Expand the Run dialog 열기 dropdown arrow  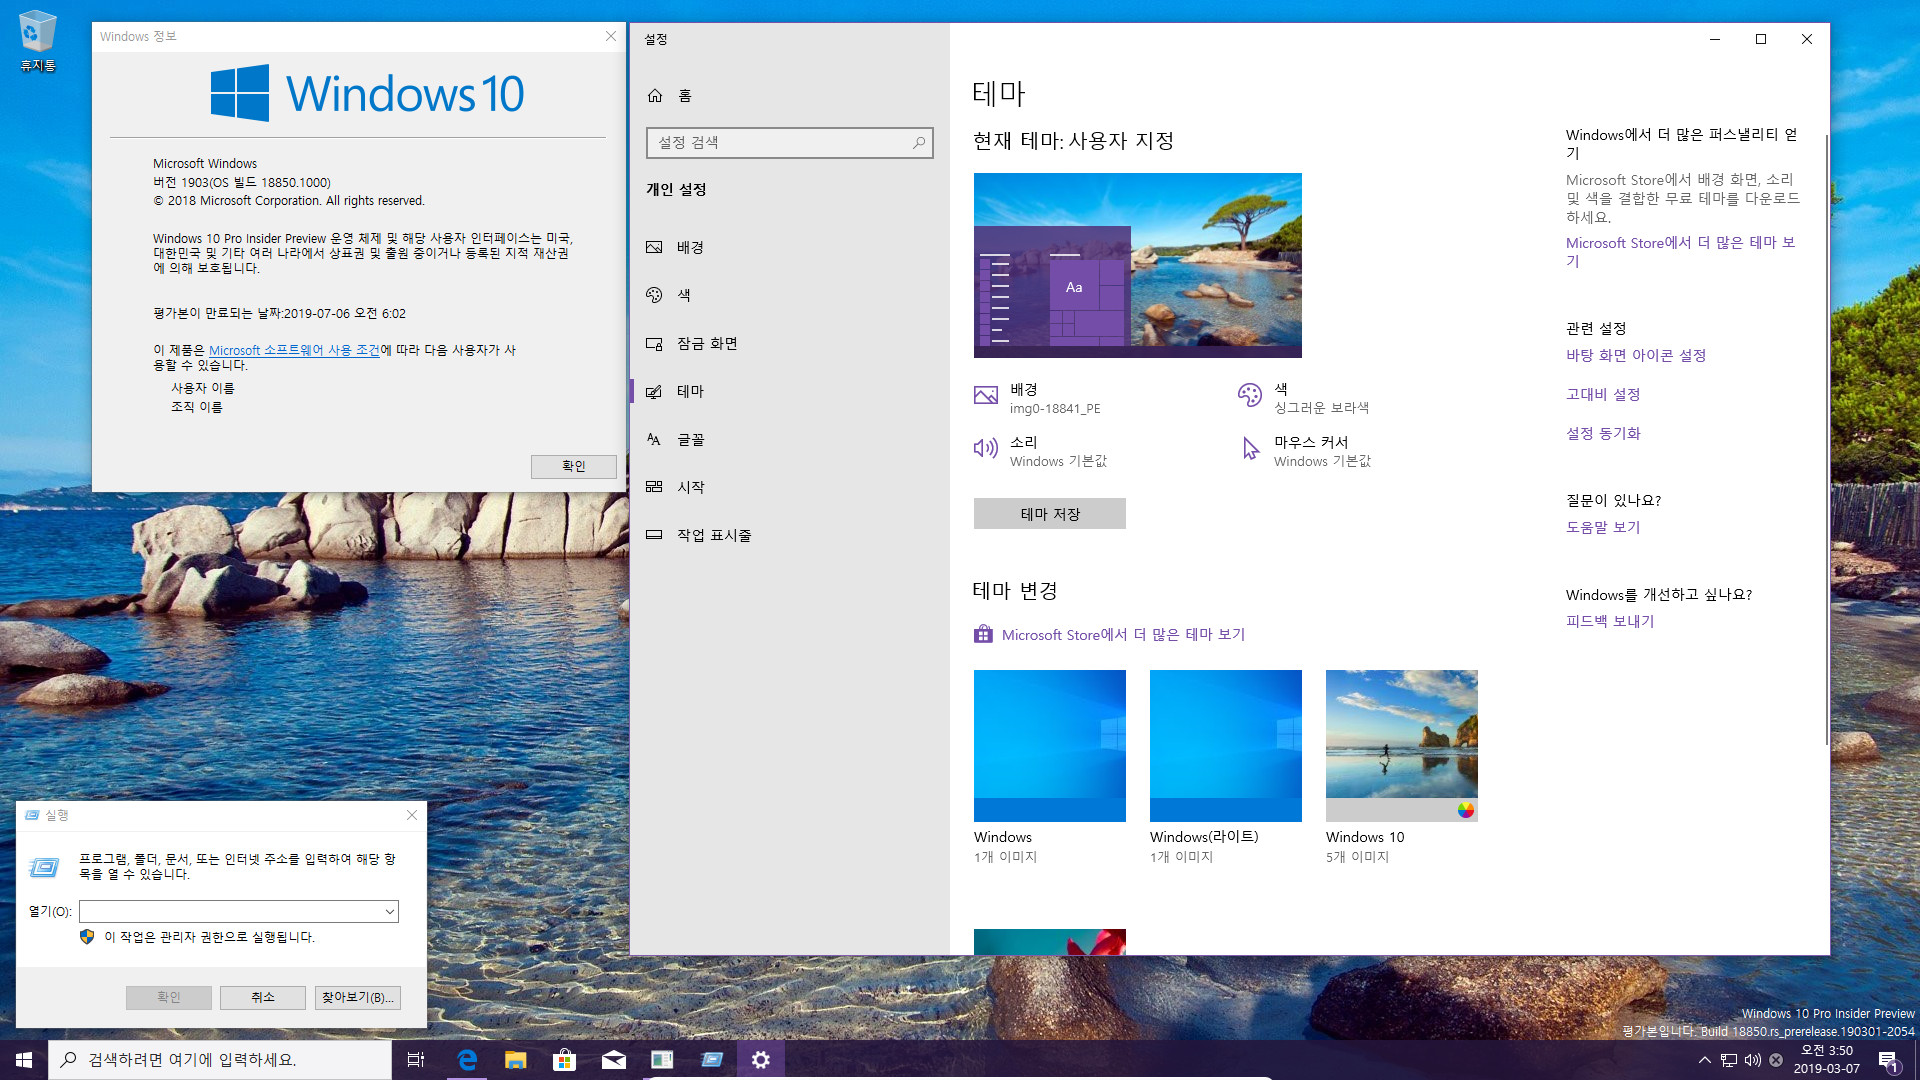(390, 911)
